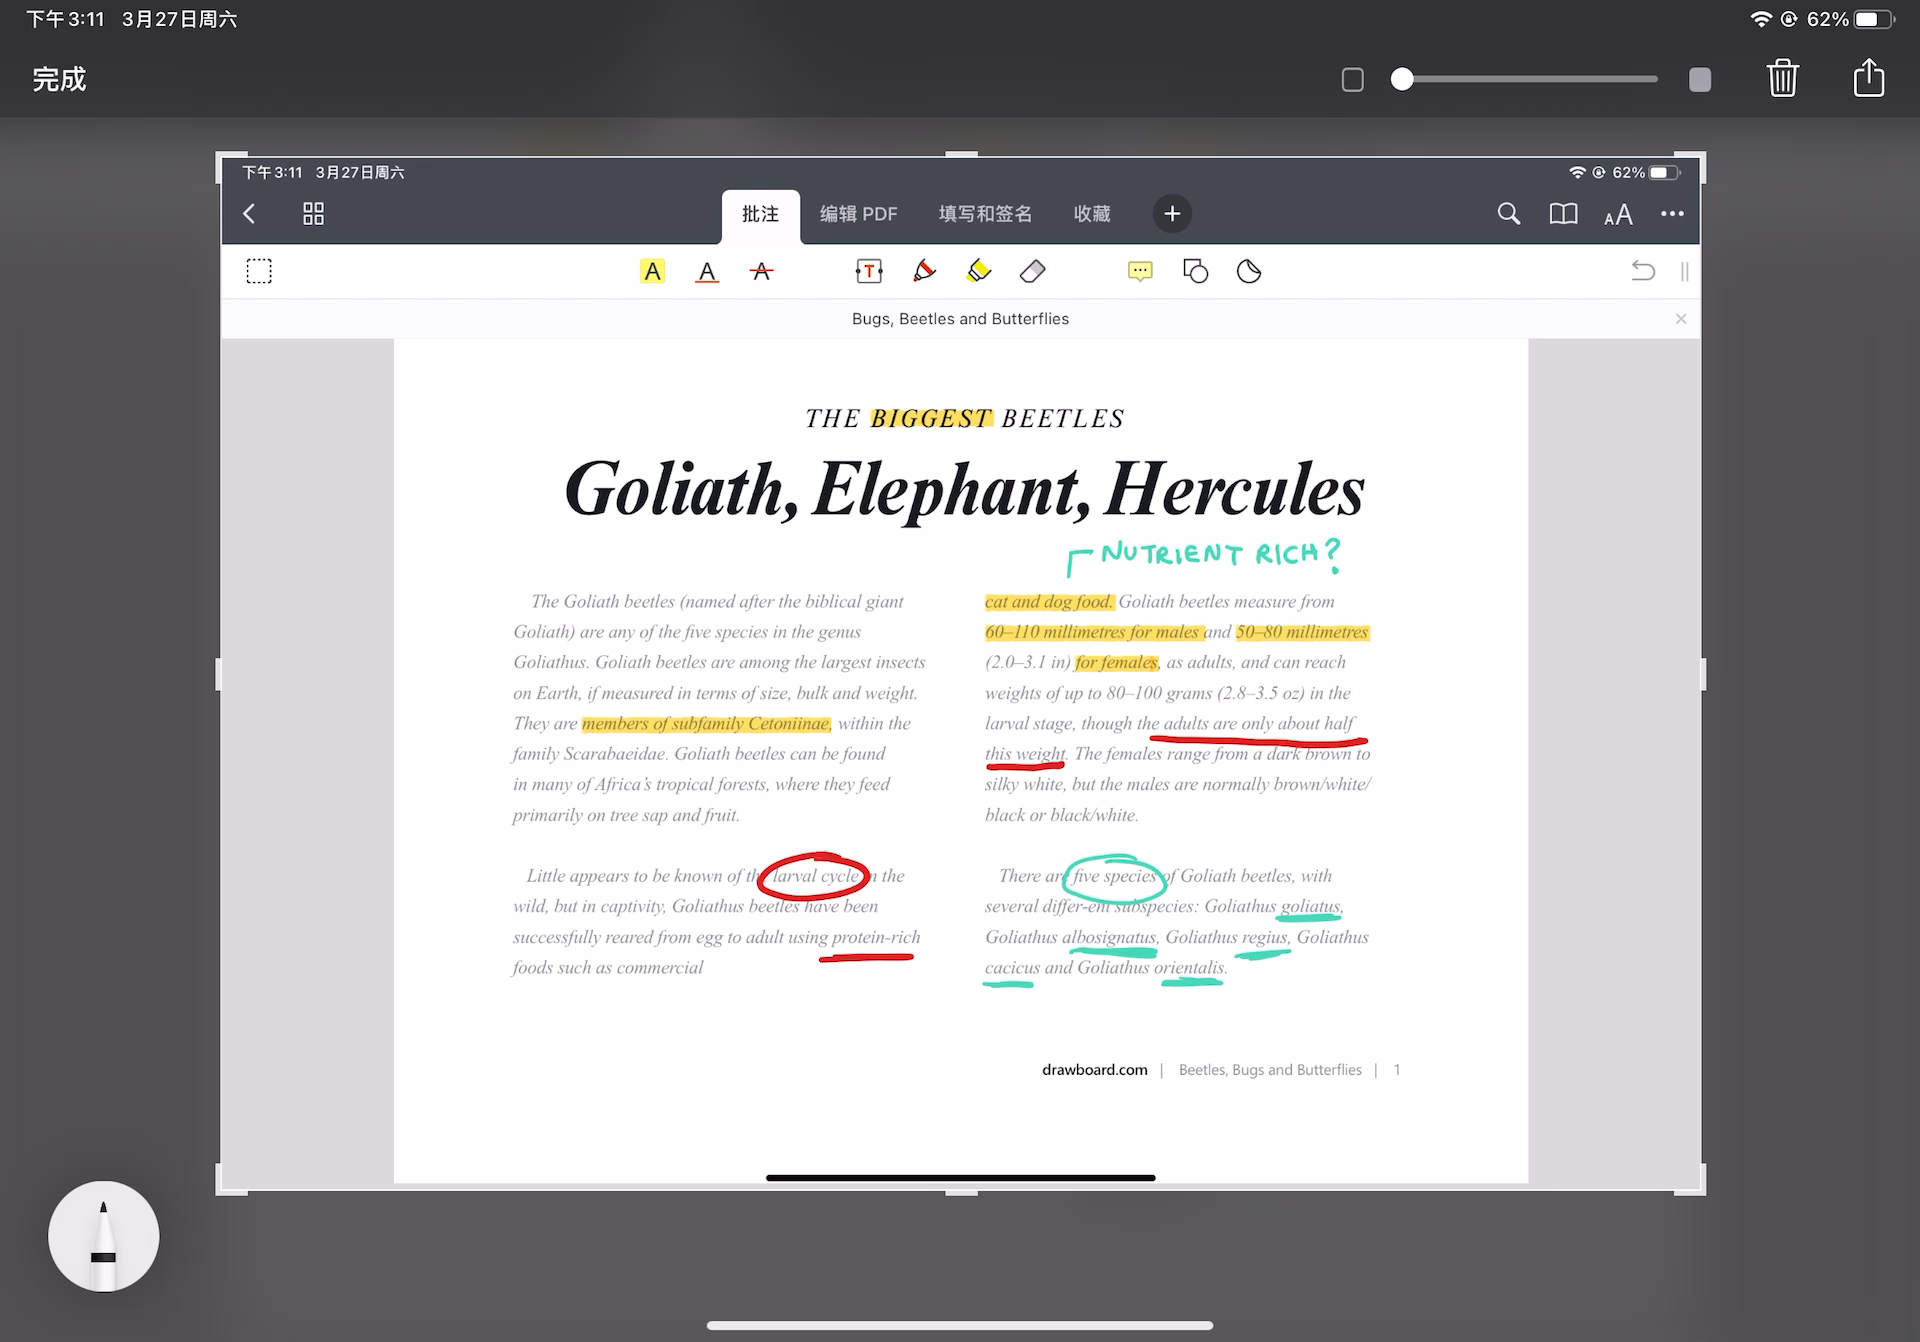Open the share sheet icon
The width and height of the screenshot is (1920, 1342).
(1868, 78)
